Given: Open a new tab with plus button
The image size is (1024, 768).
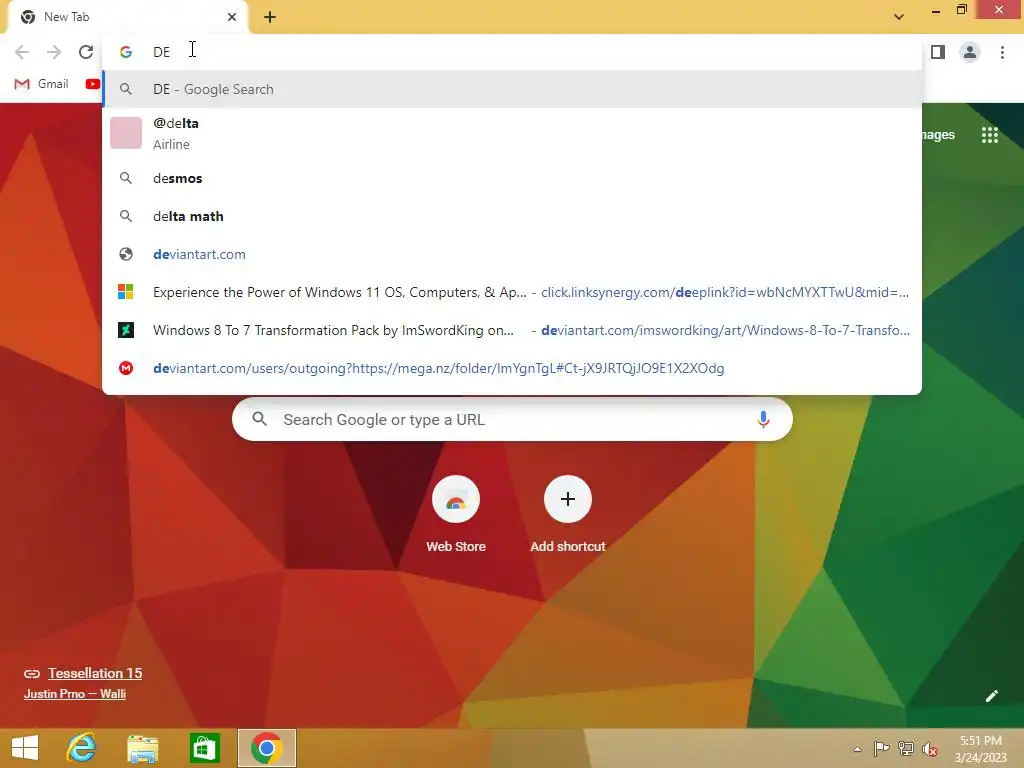Looking at the screenshot, I should tap(270, 17).
